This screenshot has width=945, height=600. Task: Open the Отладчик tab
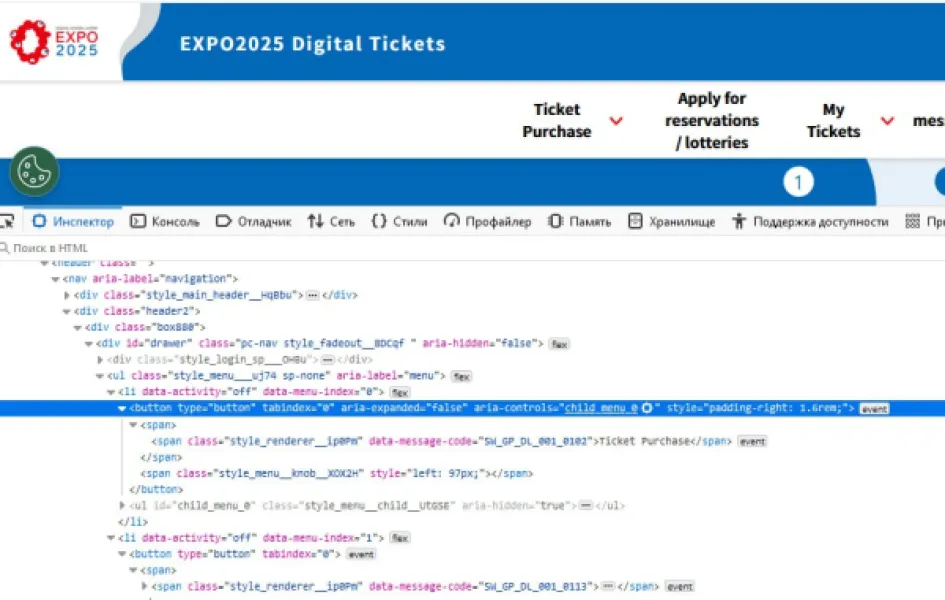[x=253, y=222]
